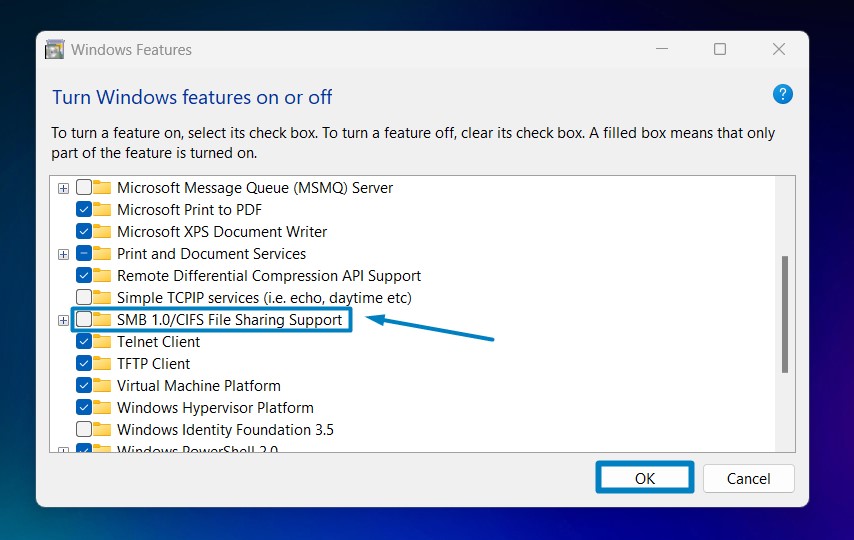Click the folder icon beside Windows Identity Foundation 3.5
The image size is (854, 540).
[x=102, y=429]
